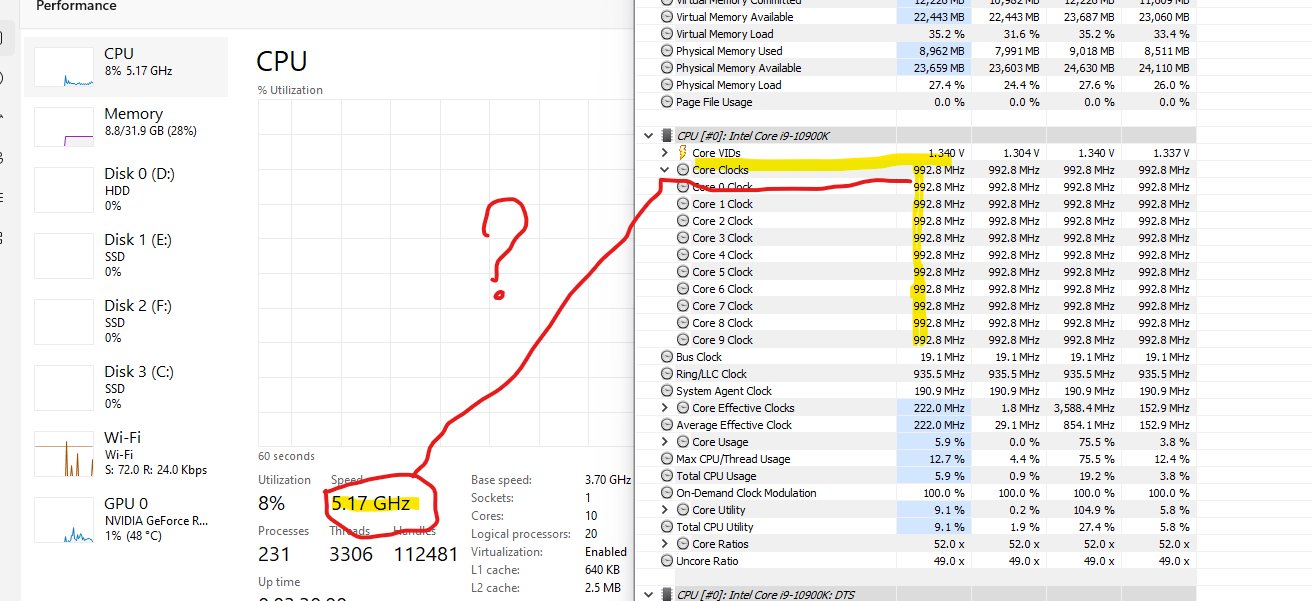Click the 854.1 MHz average effective value
This screenshot has width=1312, height=601.
(1089, 425)
